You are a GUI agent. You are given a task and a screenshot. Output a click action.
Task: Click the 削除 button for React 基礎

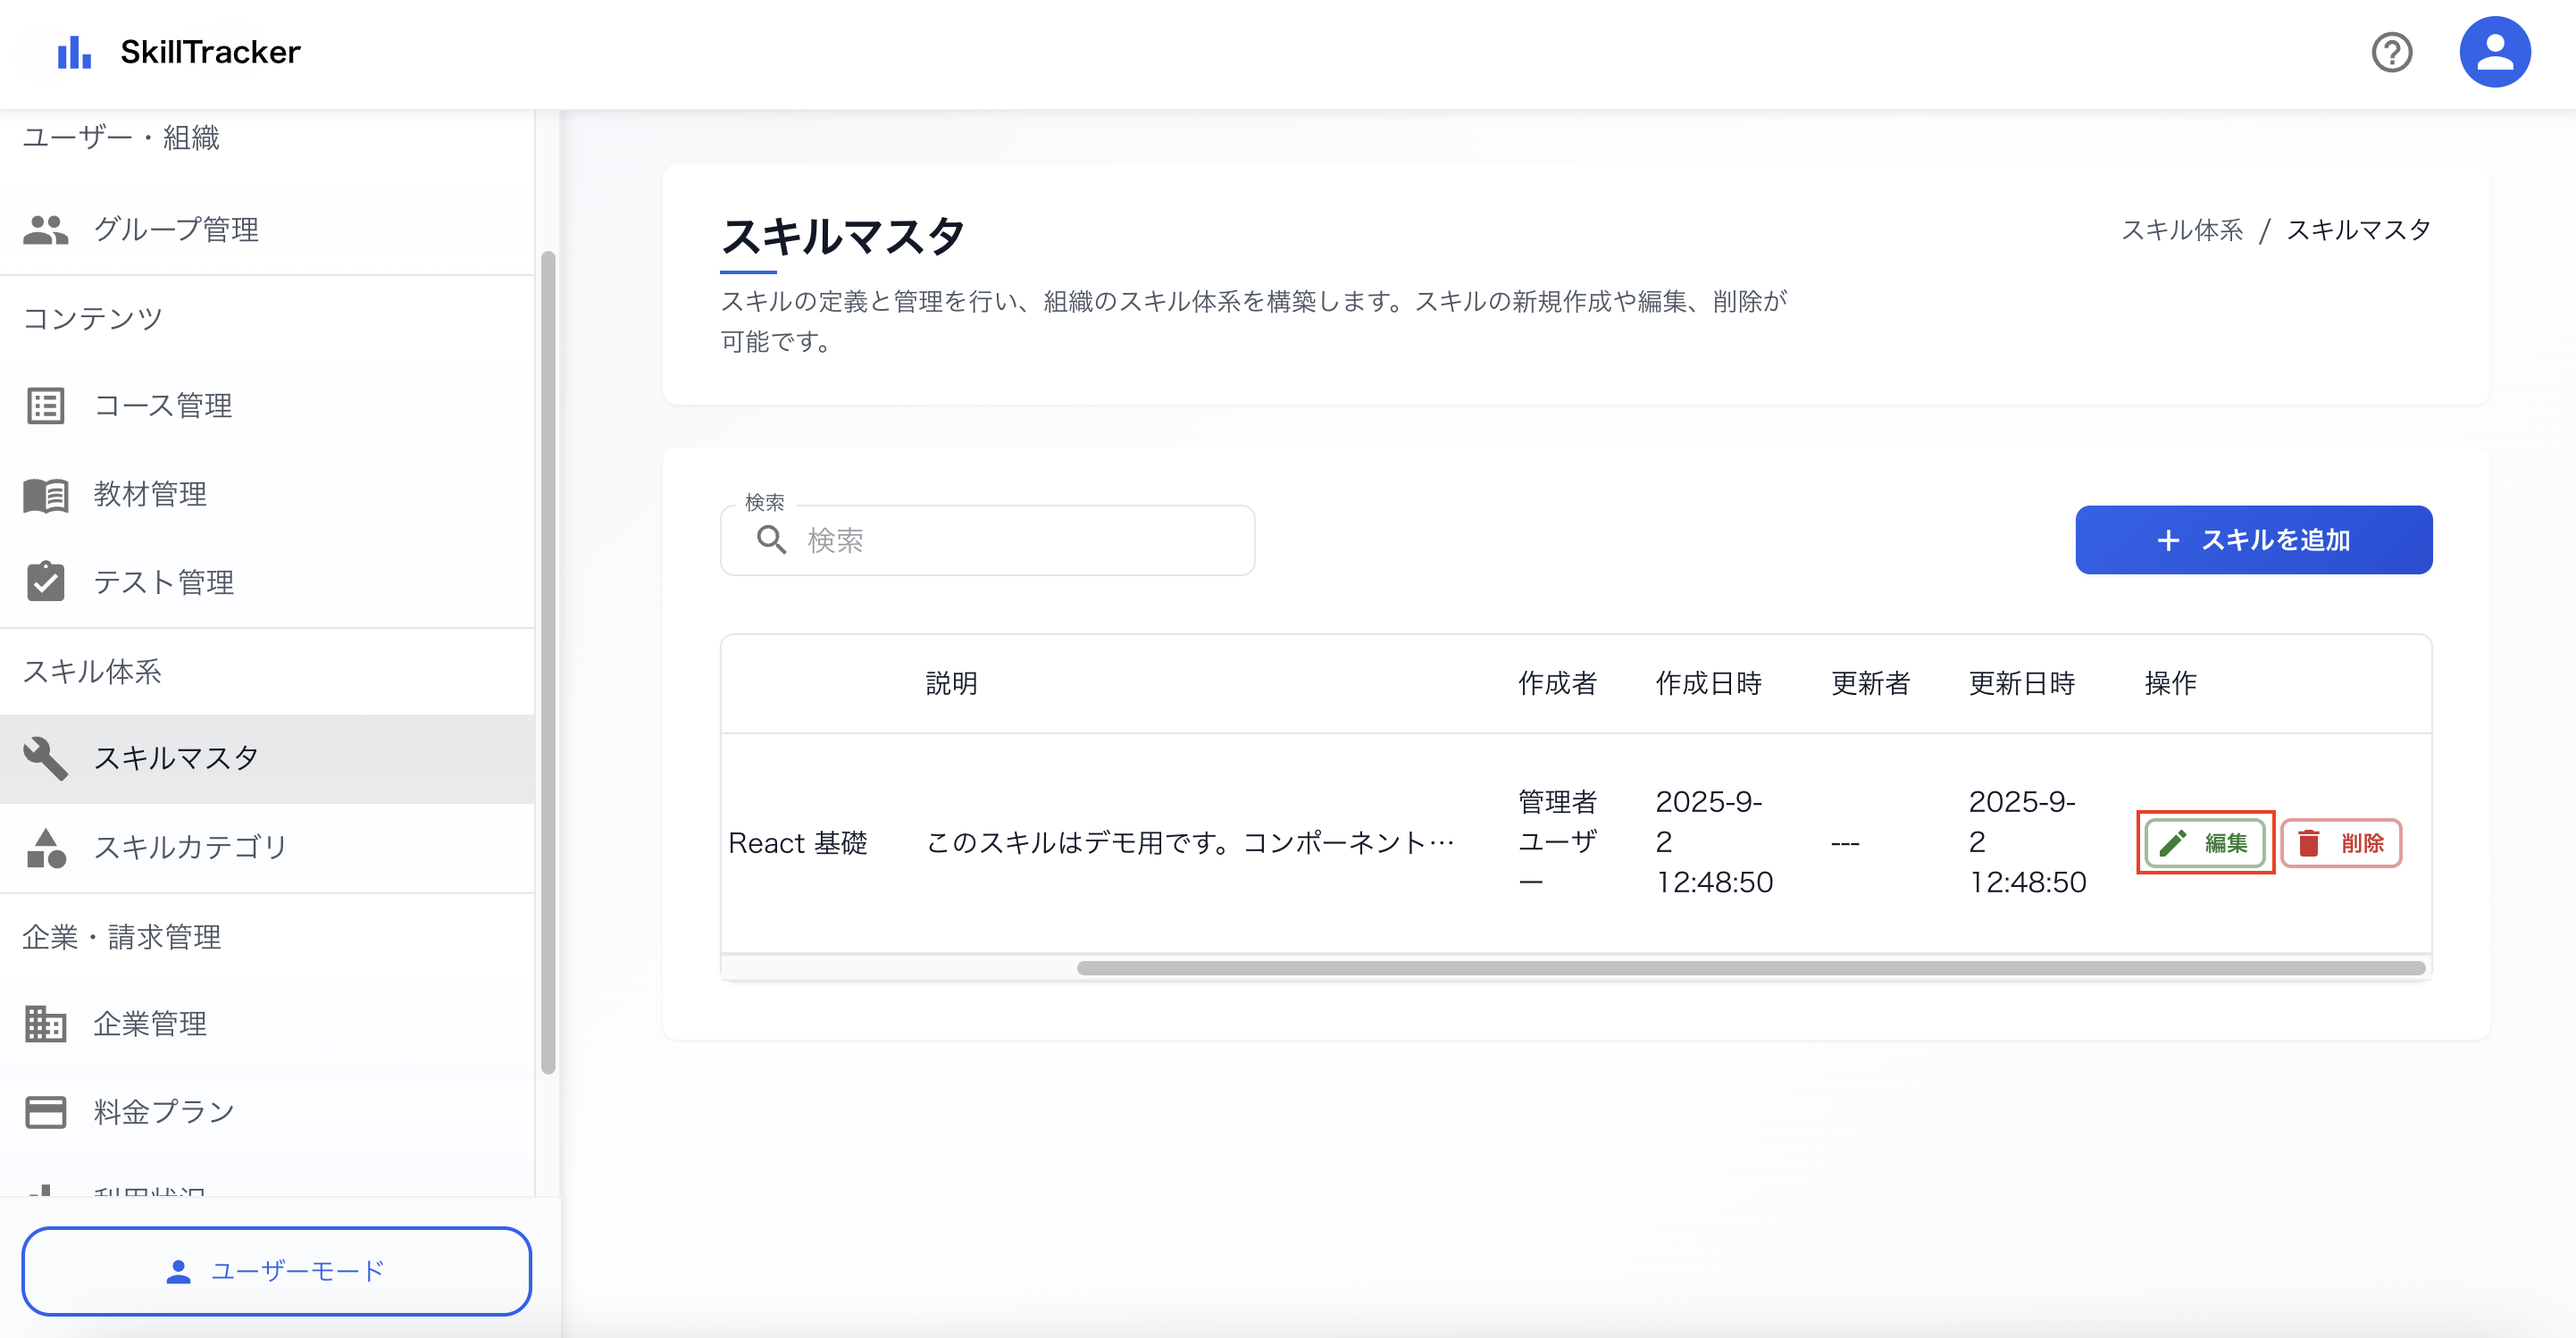pos(2340,843)
